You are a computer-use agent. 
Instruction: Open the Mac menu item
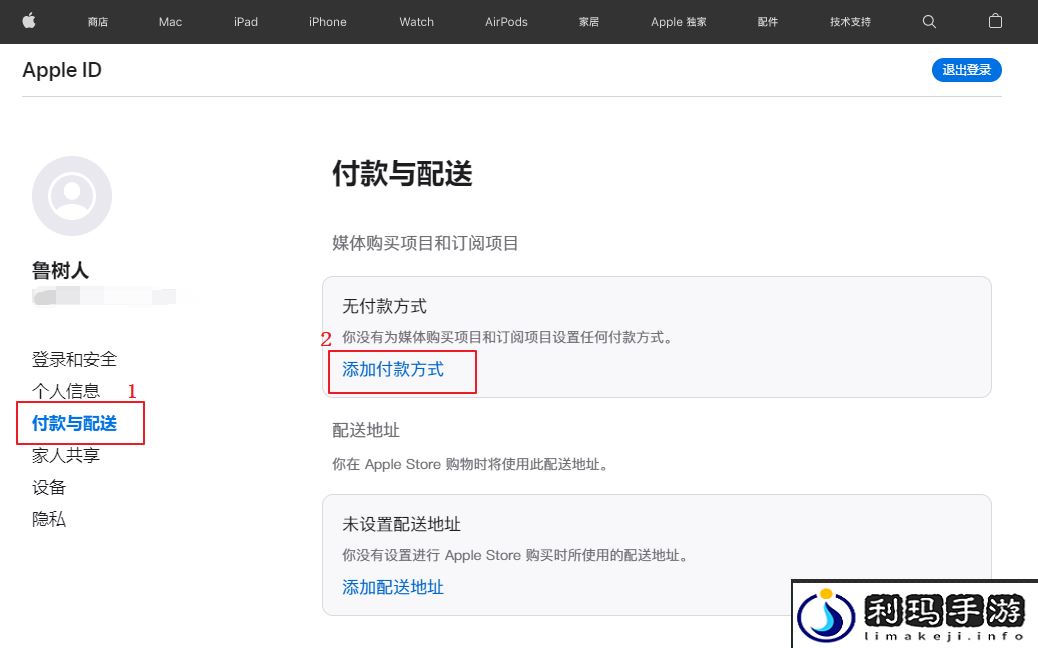(x=170, y=22)
